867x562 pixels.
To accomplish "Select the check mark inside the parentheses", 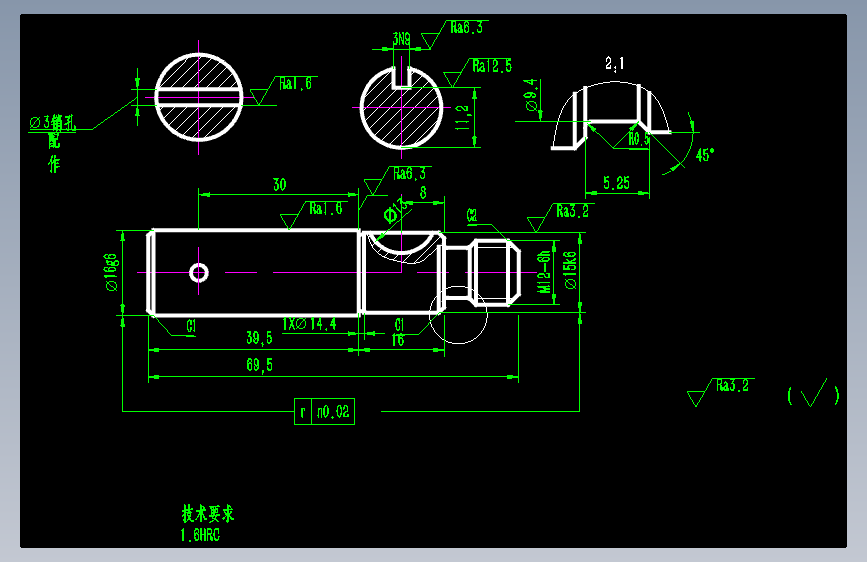I will 813,393.
